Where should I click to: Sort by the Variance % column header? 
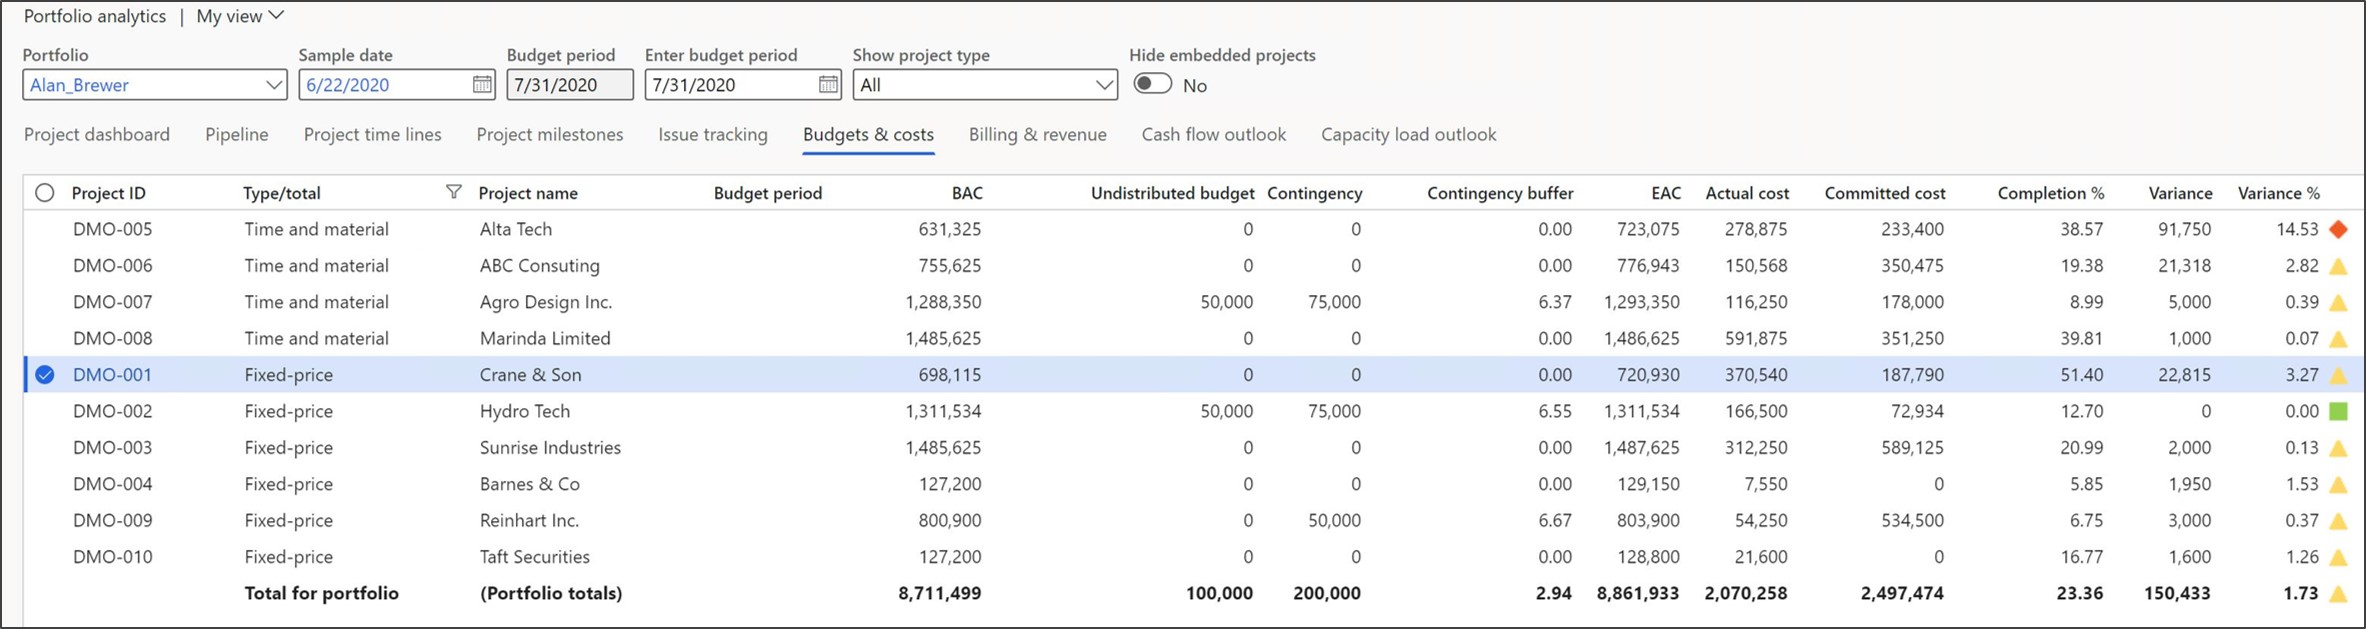pyautogui.click(x=2278, y=193)
